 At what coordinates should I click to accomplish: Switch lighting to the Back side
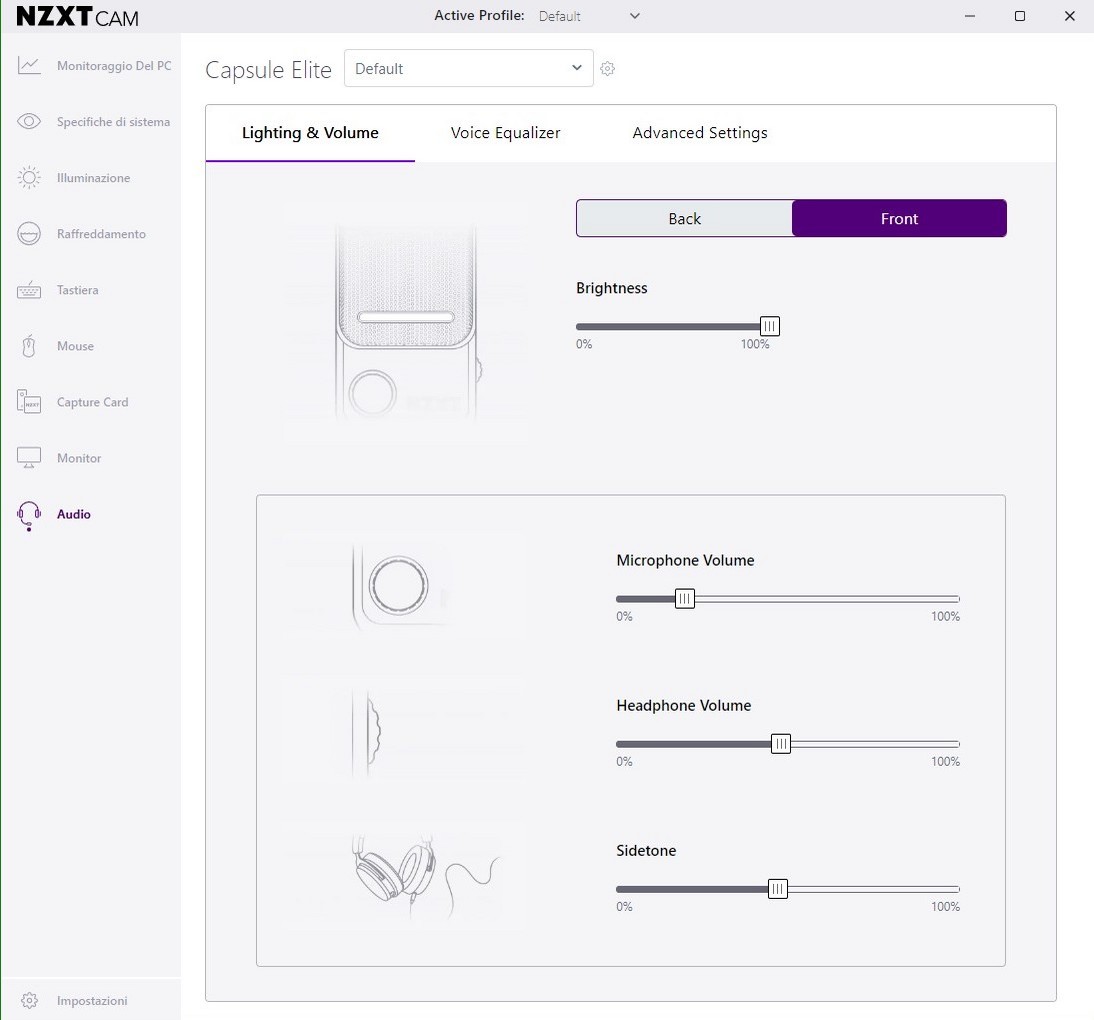[684, 219]
